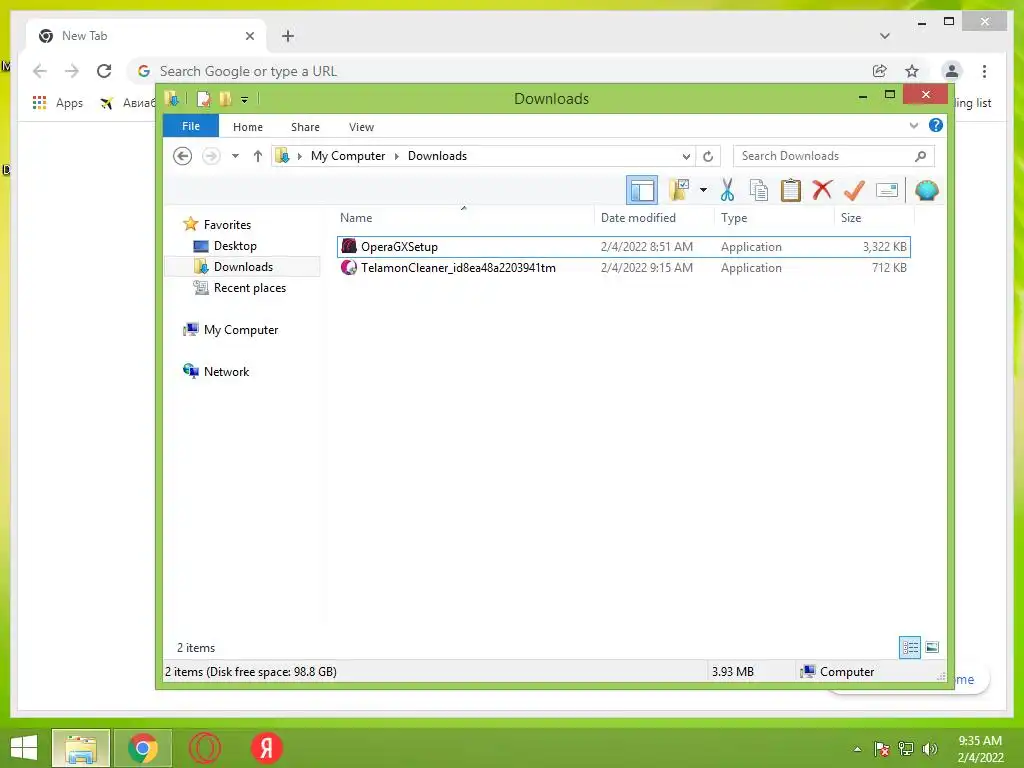Click the folder options toolbar icon
Image resolution: width=1024 pixels, height=768 pixels.
(679, 190)
